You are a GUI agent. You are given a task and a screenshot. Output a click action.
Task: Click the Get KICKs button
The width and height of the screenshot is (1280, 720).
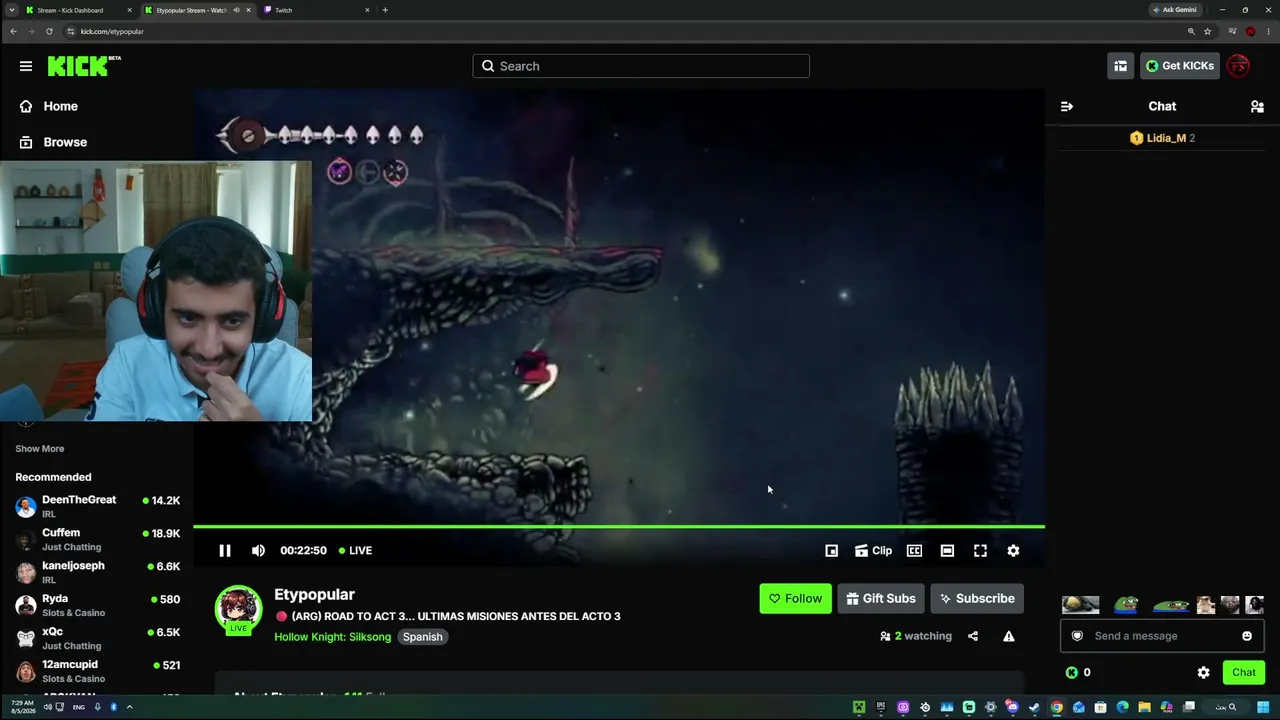pyautogui.click(x=1180, y=66)
